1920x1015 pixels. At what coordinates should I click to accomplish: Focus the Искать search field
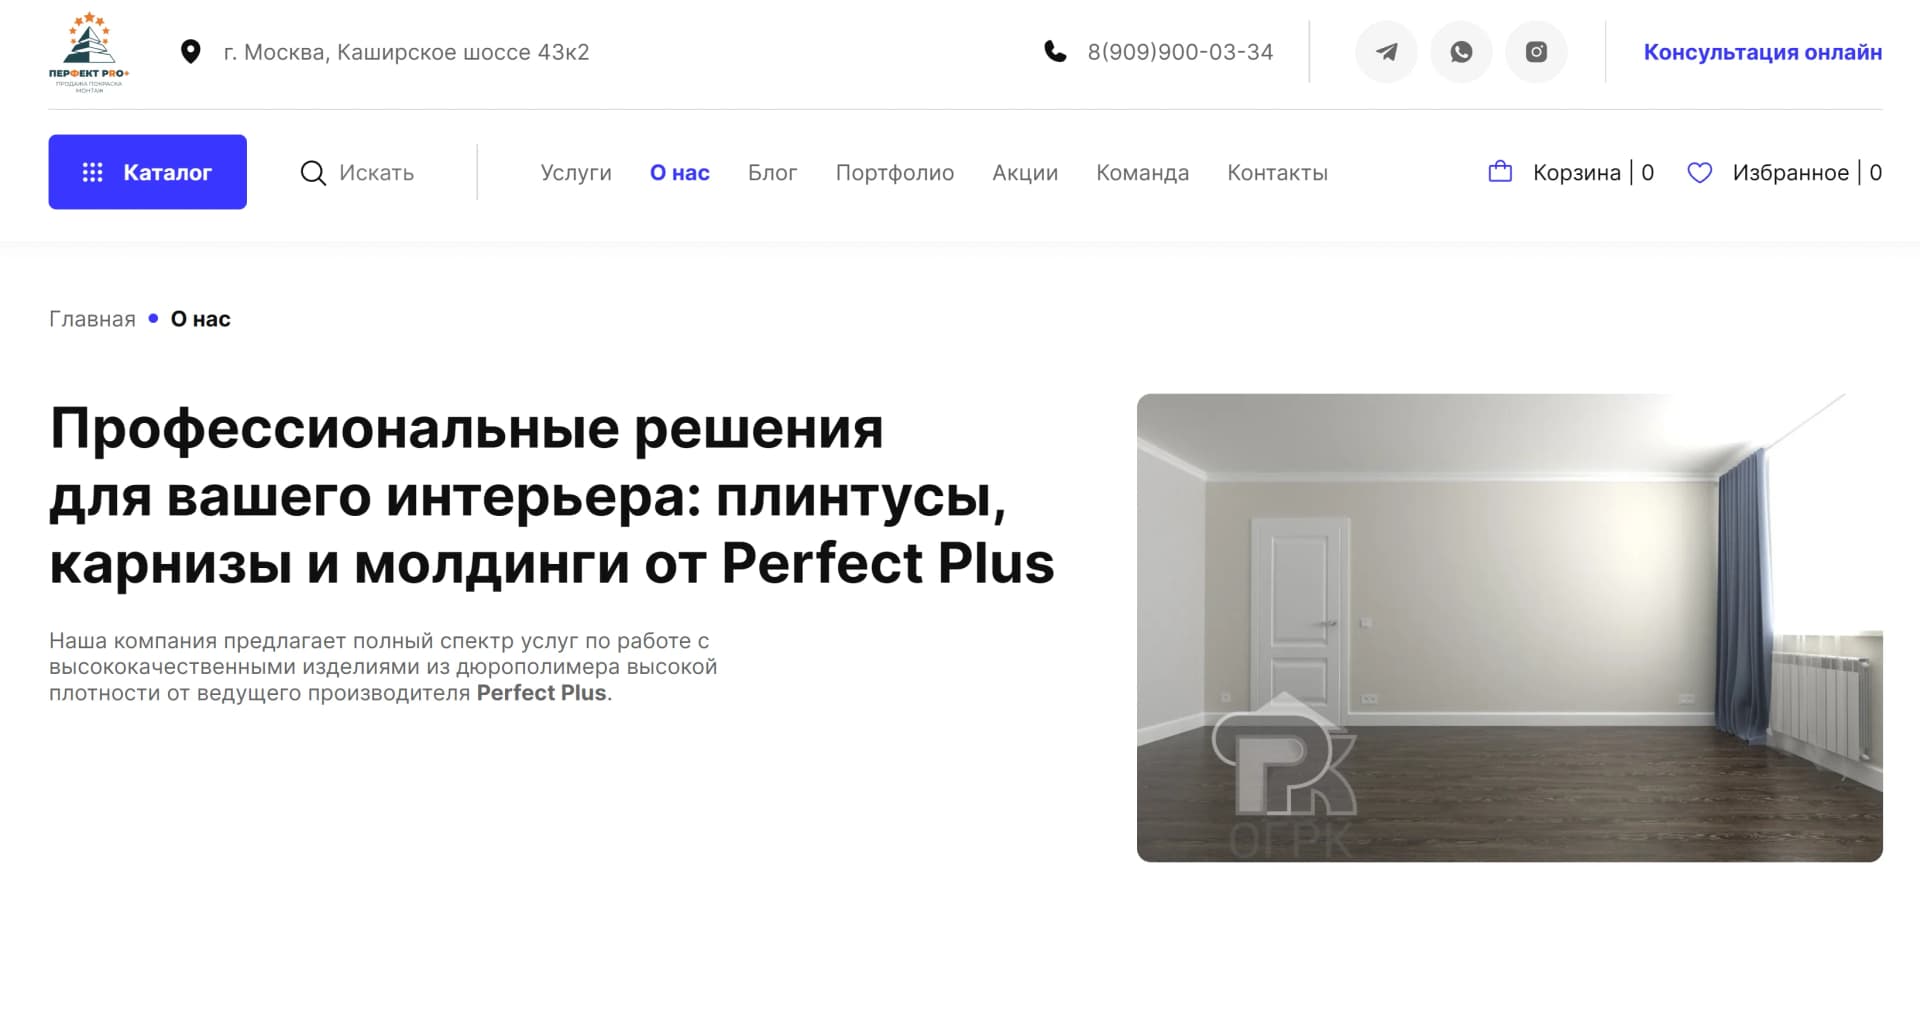pos(376,173)
